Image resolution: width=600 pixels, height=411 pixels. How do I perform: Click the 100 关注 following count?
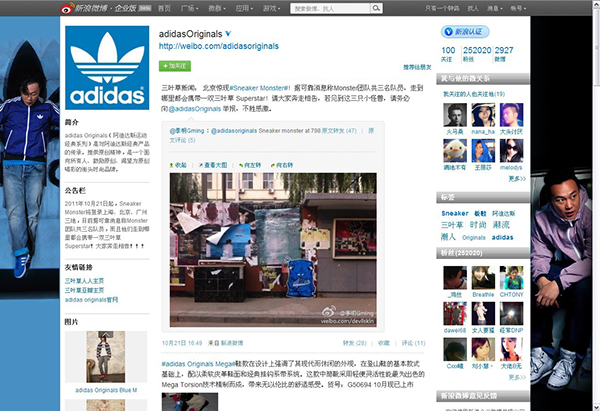pos(448,54)
